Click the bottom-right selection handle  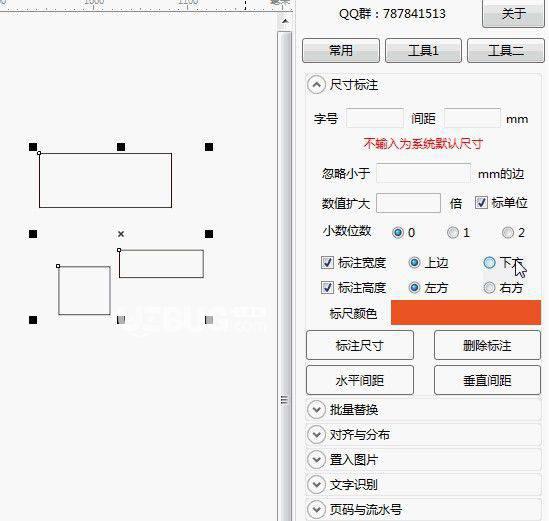pyautogui.click(x=209, y=320)
